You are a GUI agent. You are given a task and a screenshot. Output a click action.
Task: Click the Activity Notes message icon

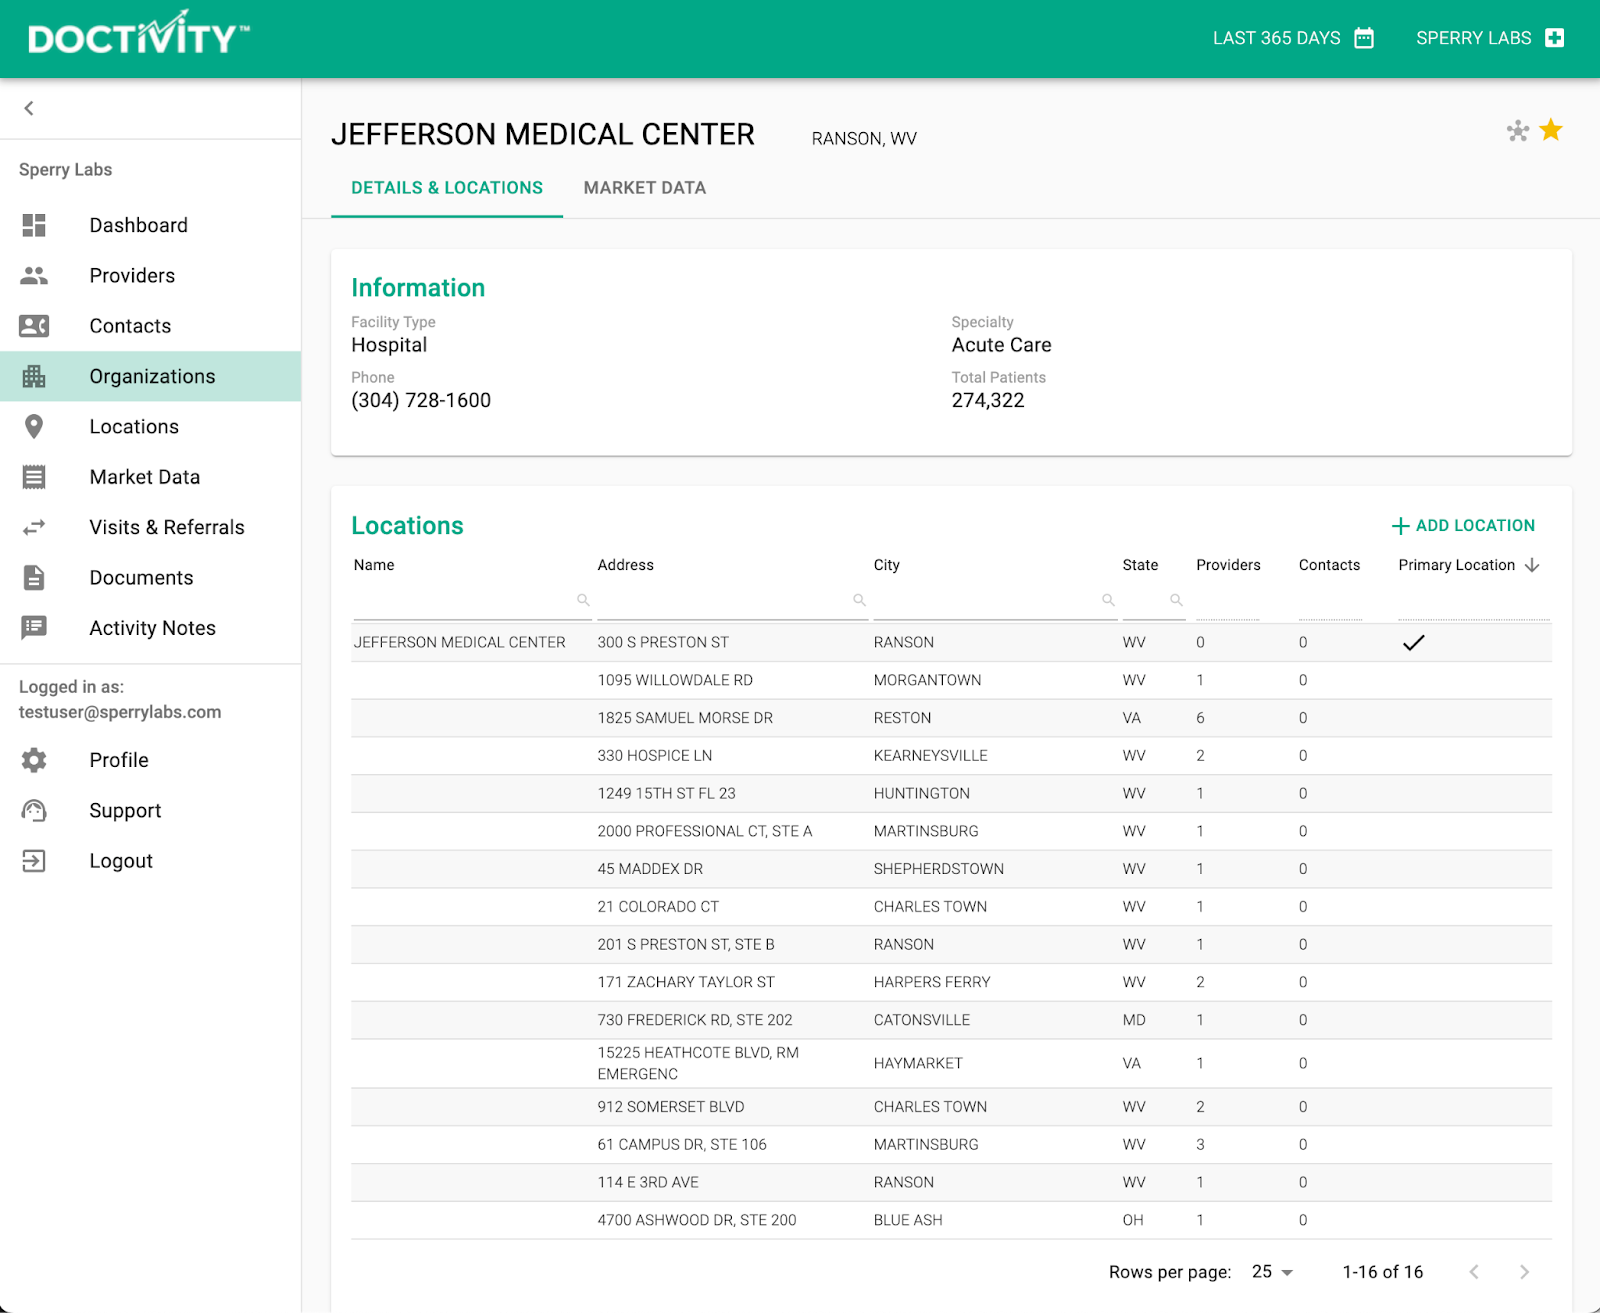coord(34,628)
